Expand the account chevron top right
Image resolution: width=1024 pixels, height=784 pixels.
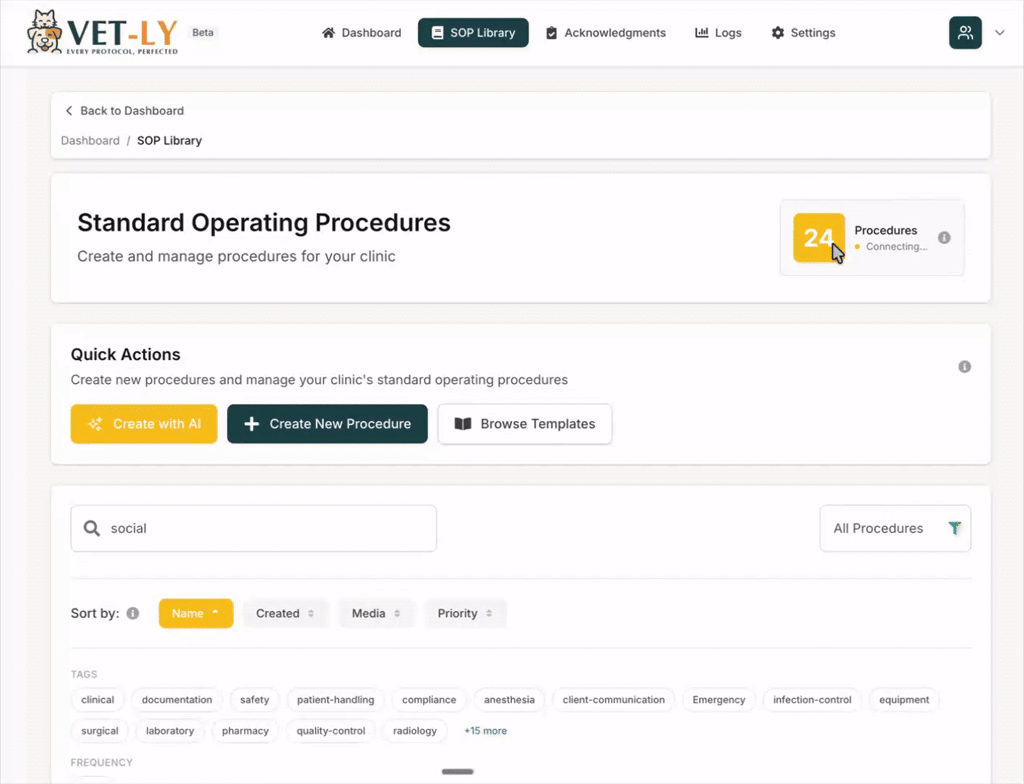coord(999,32)
